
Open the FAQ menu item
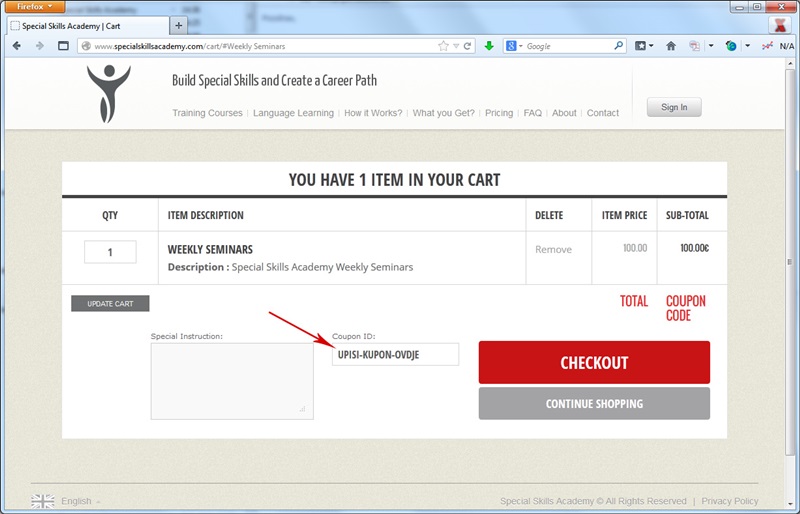point(533,113)
